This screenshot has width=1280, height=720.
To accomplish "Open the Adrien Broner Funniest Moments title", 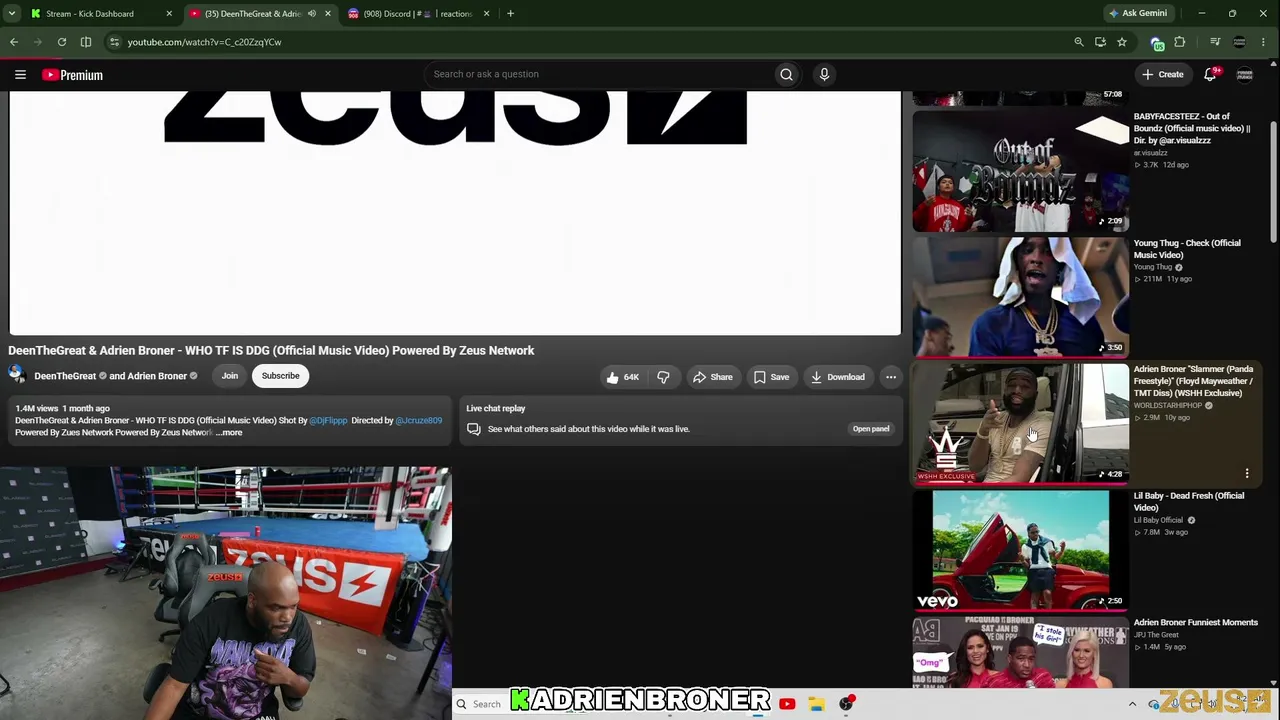I will [x=1195, y=623].
